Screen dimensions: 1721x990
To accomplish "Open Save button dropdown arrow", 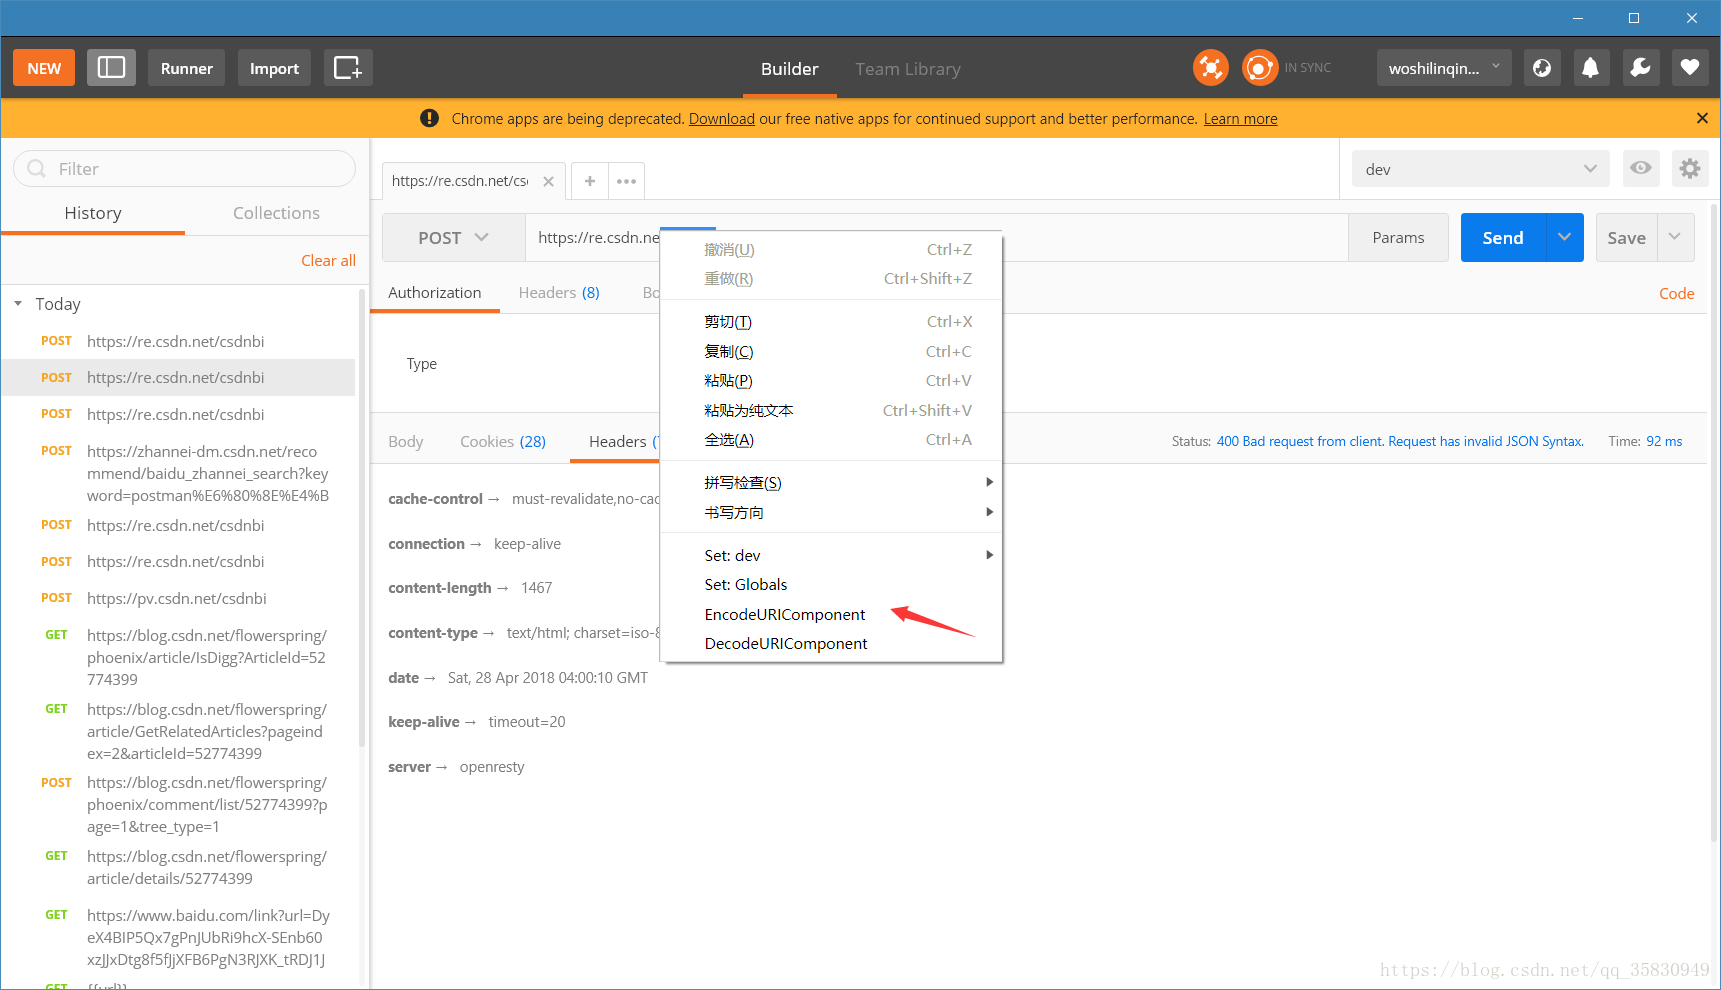I will [x=1675, y=237].
